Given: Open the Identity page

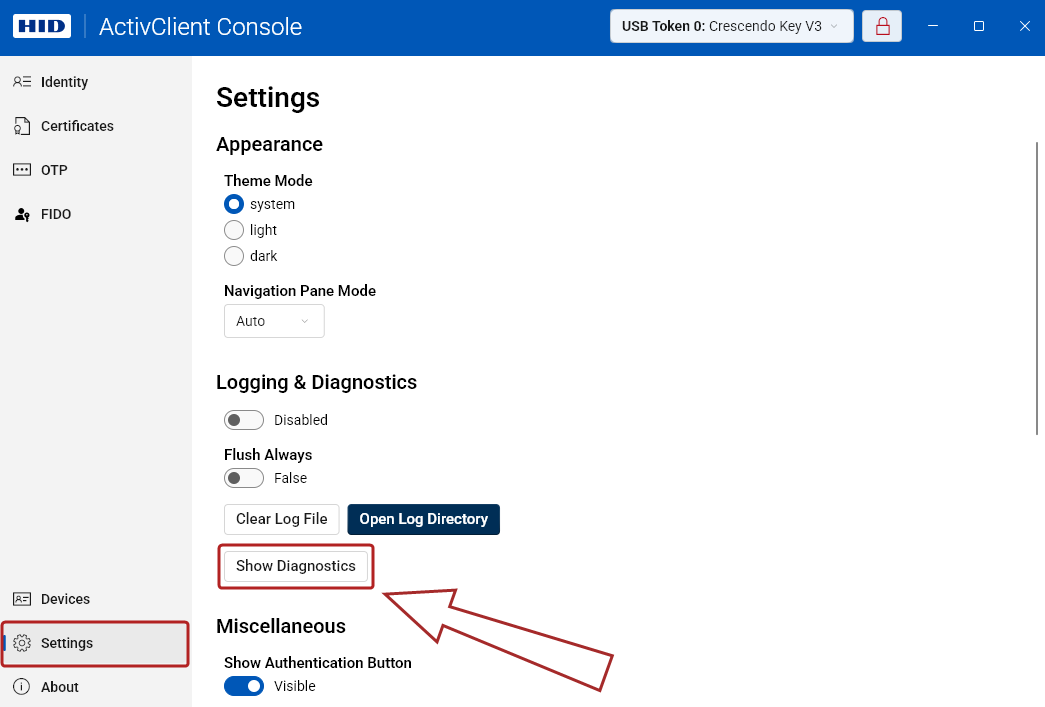Looking at the screenshot, I should (95, 82).
